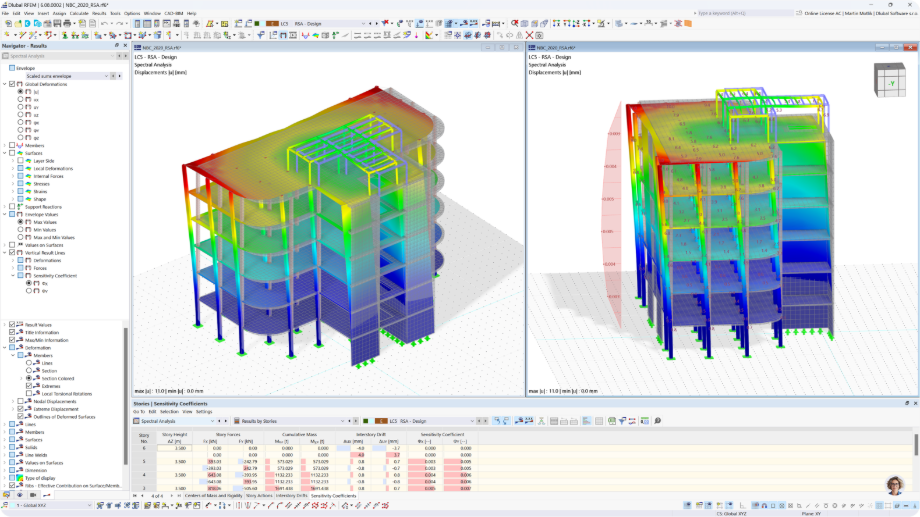Toggle the Envelope checkbox in Navigator
920x517 pixels.
[12, 68]
